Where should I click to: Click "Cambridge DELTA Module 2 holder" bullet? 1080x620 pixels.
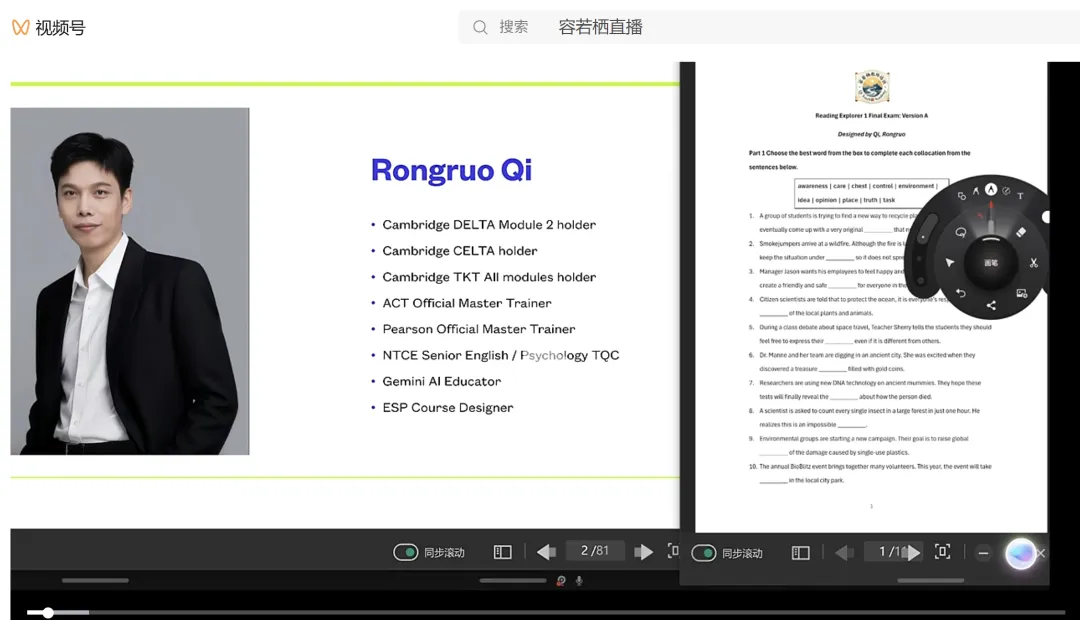(489, 225)
